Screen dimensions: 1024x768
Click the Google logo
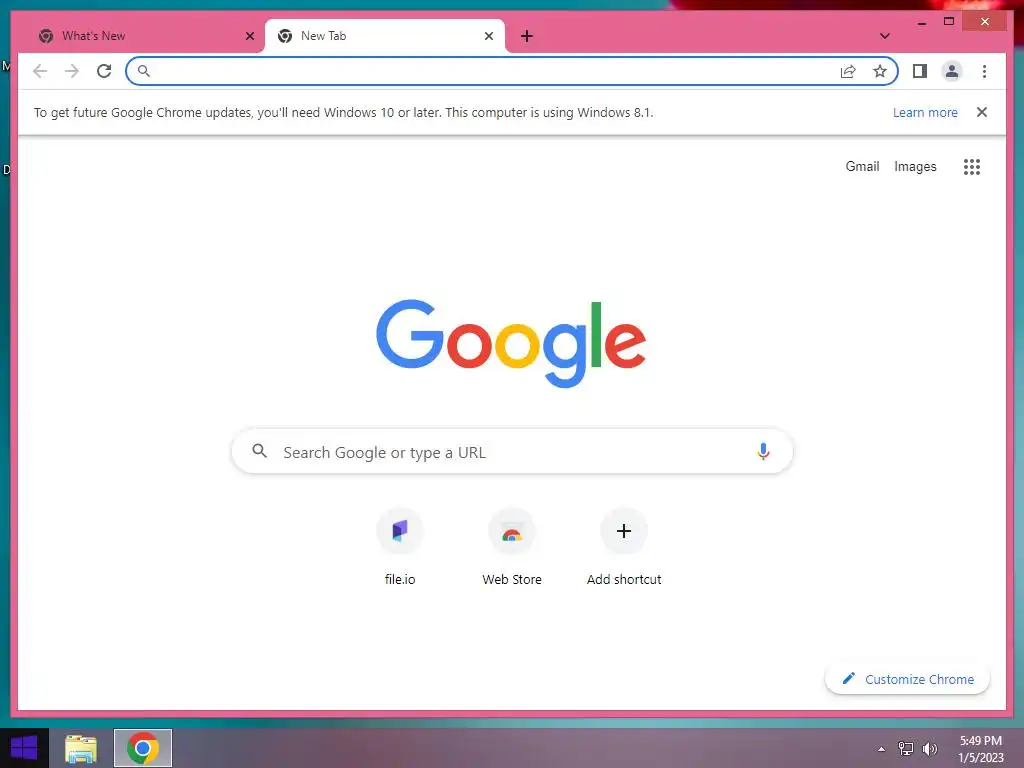click(511, 343)
